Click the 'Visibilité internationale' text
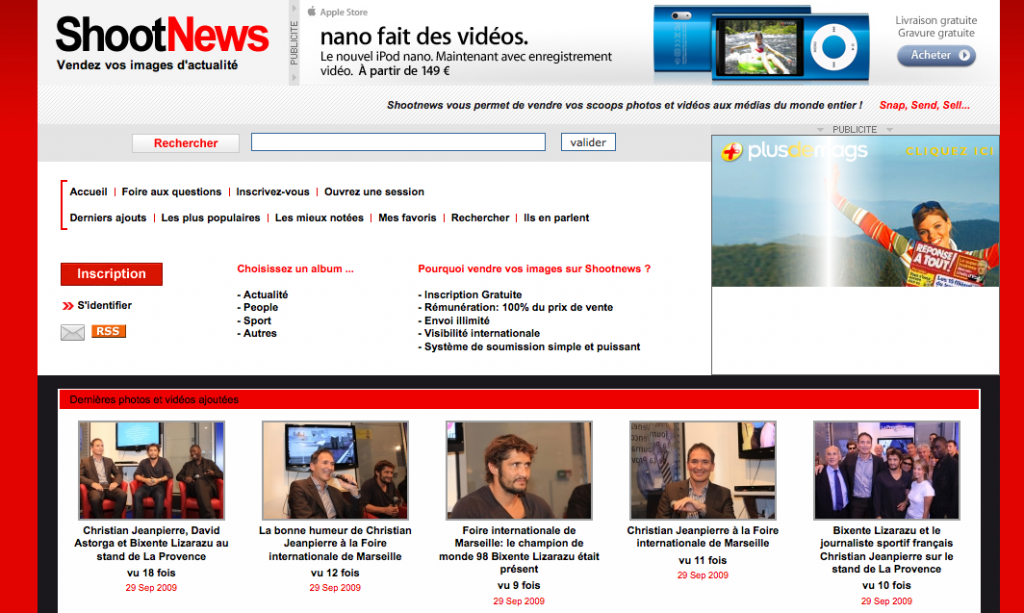The width and height of the screenshot is (1024, 613). click(x=482, y=334)
